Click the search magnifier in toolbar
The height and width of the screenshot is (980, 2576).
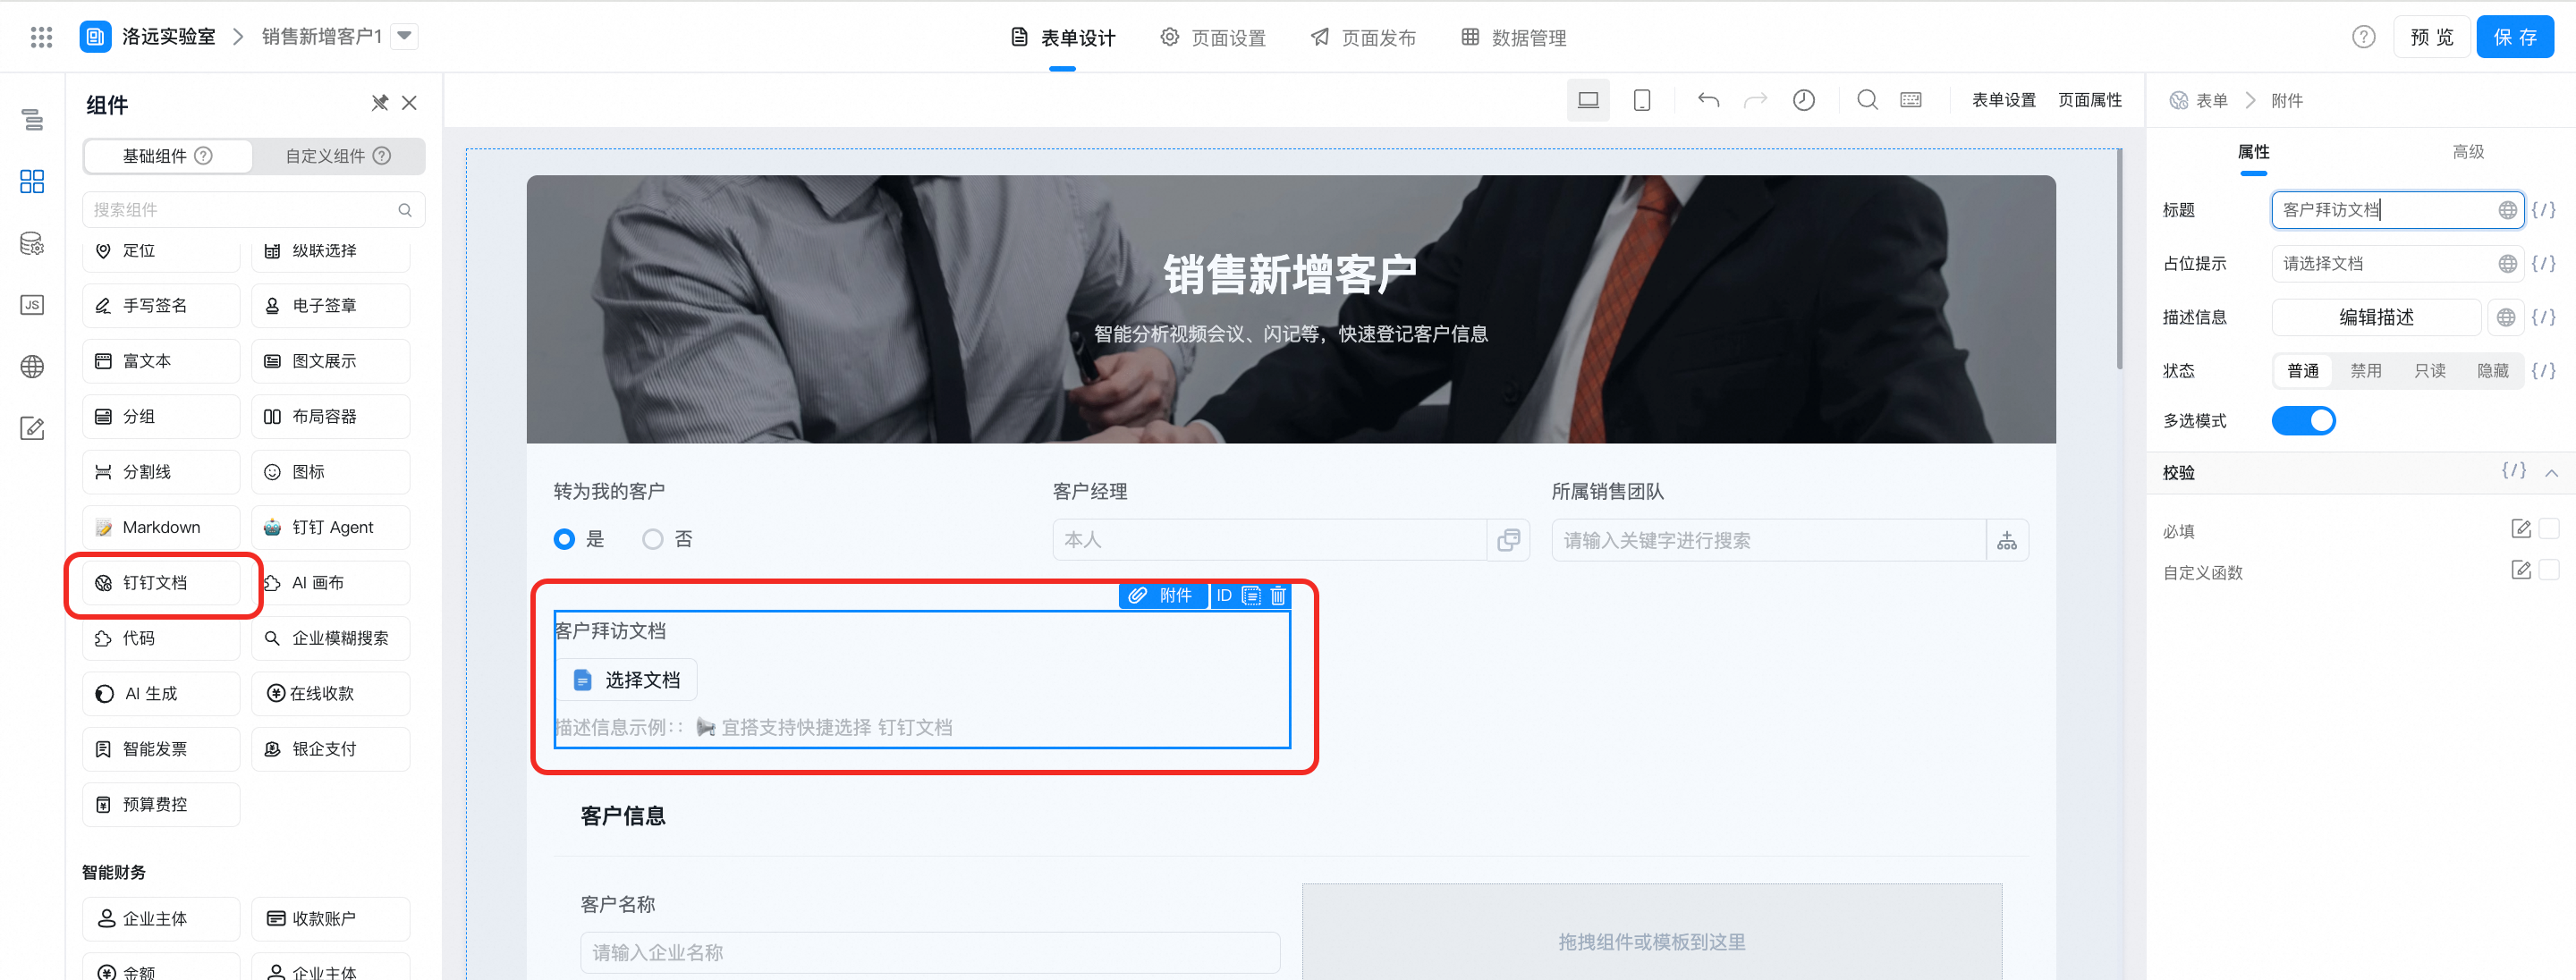pyautogui.click(x=1866, y=100)
